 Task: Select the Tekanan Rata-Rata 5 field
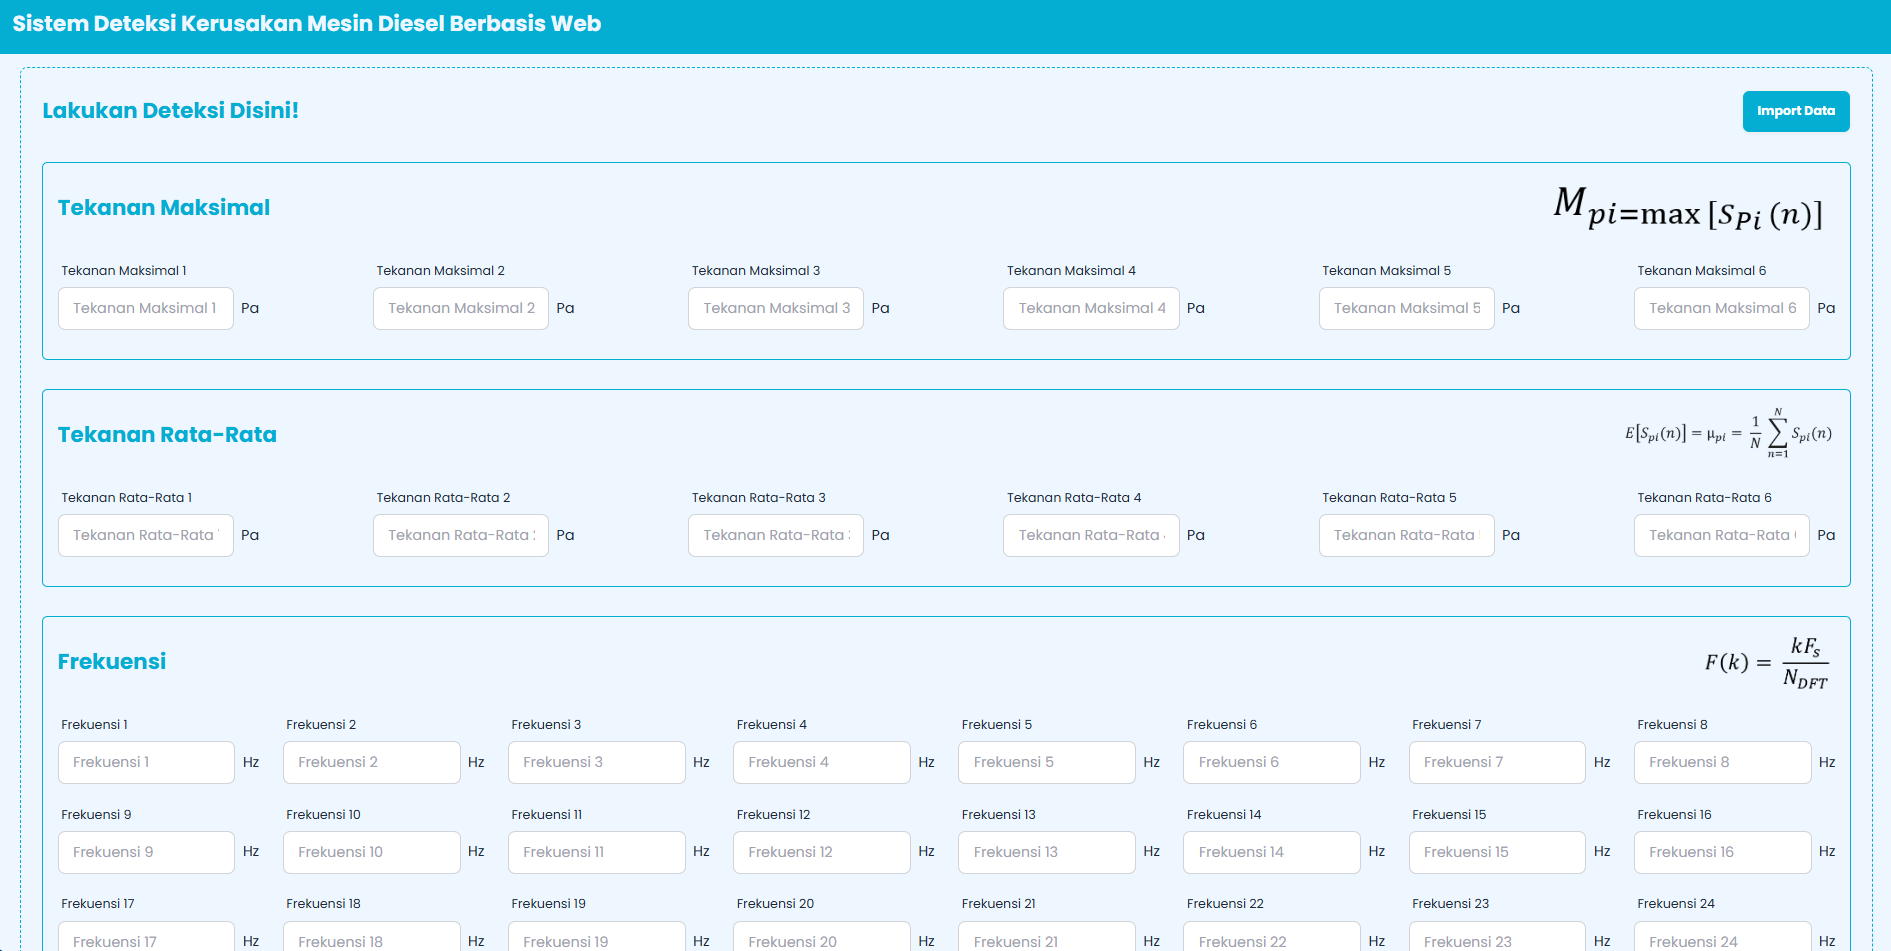(x=1406, y=535)
